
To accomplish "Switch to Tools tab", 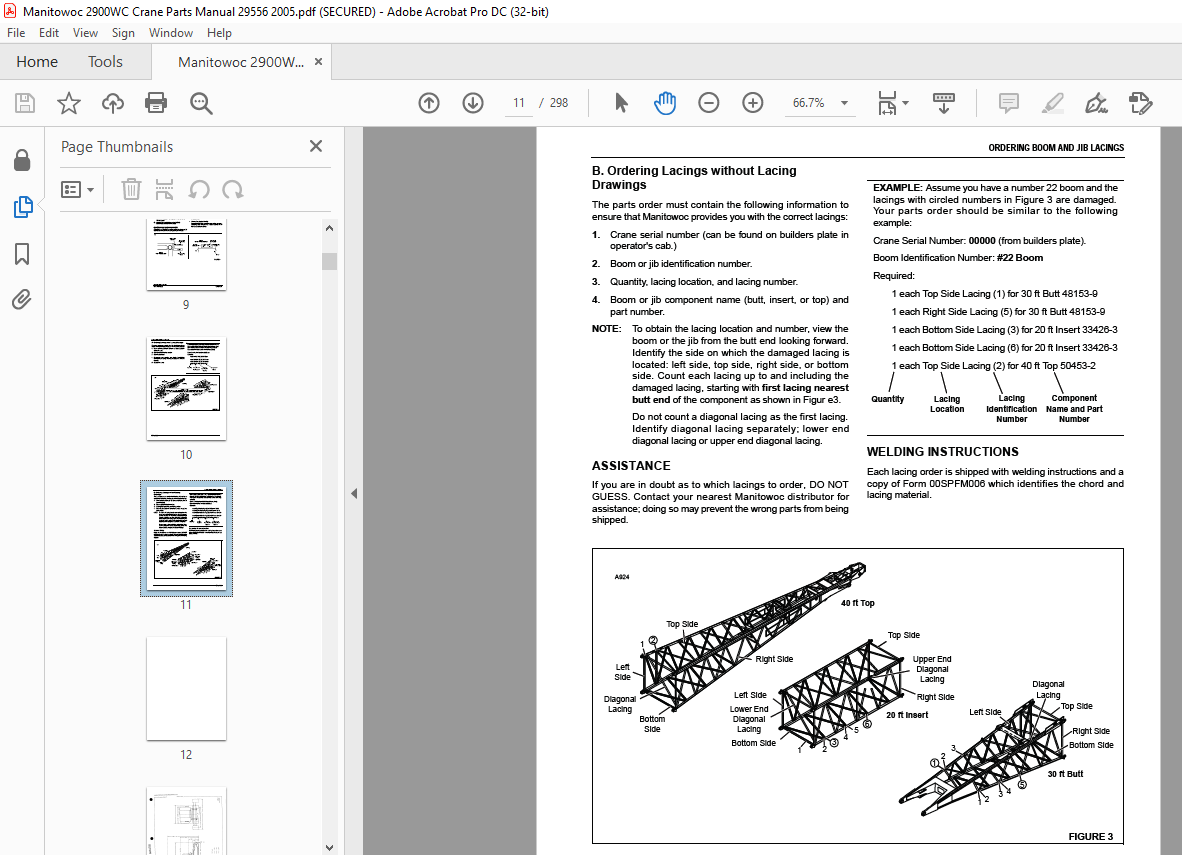I will tap(105, 62).
